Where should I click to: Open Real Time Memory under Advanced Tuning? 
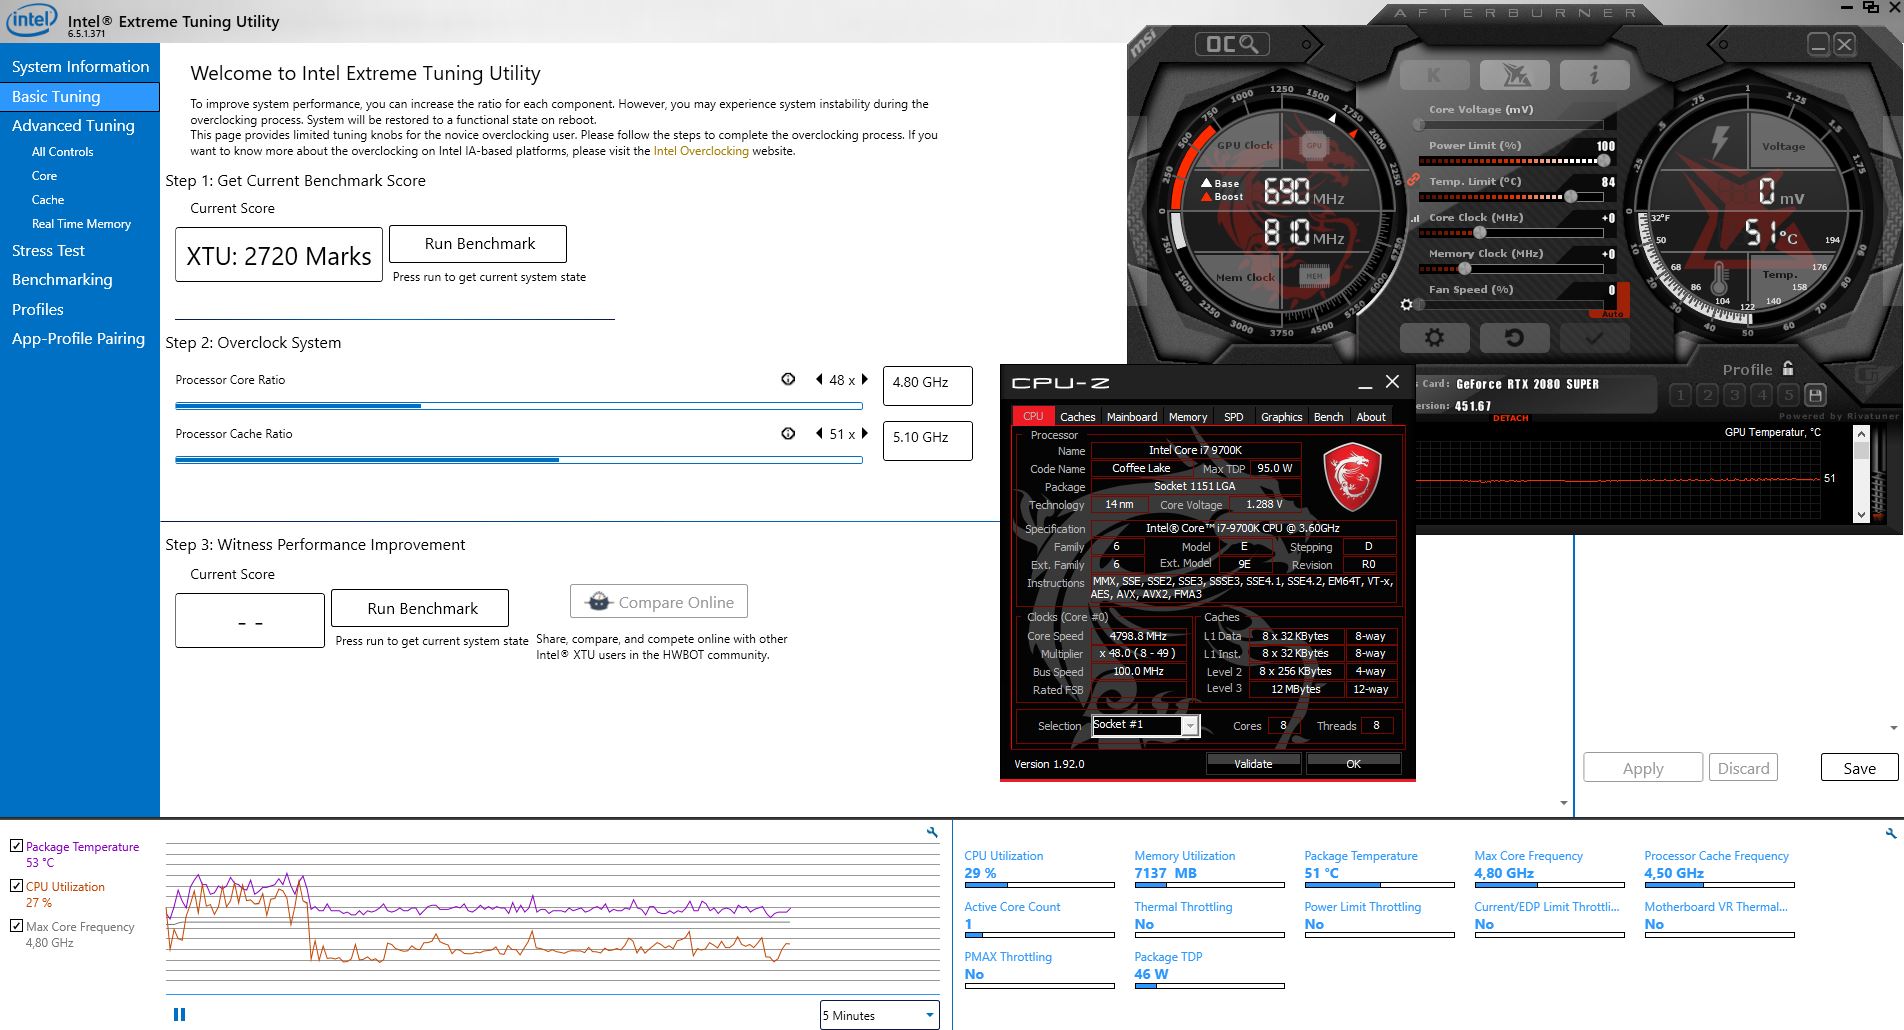(x=80, y=223)
